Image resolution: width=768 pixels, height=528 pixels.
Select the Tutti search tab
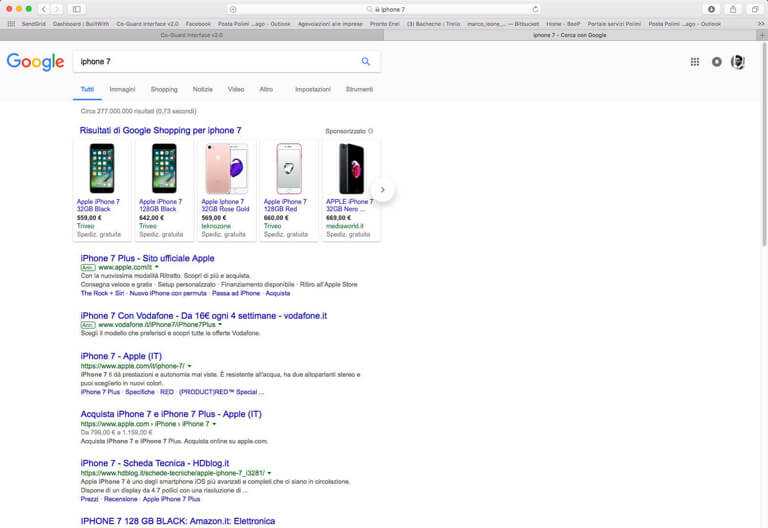(x=87, y=89)
